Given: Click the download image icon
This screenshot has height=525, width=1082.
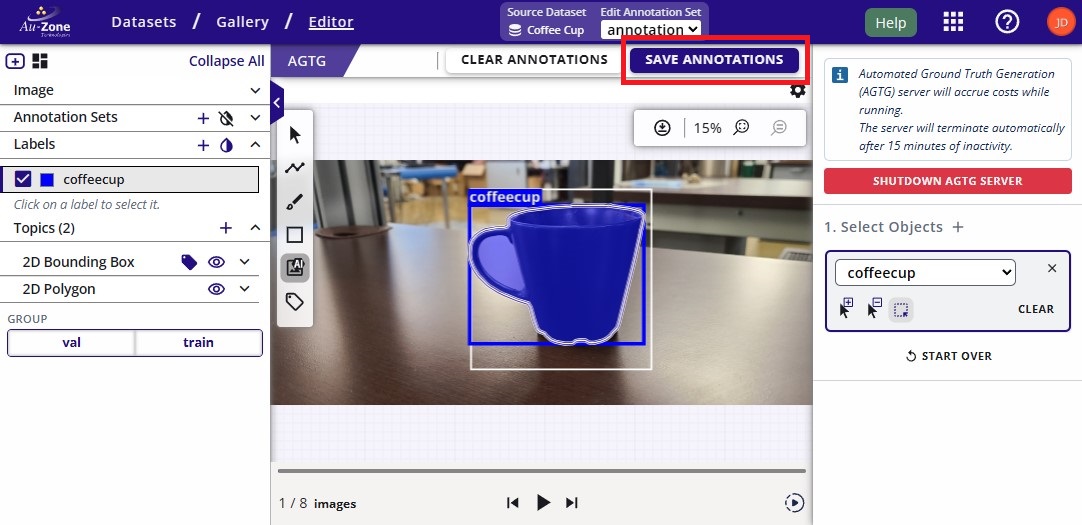Looking at the screenshot, I should (662, 128).
